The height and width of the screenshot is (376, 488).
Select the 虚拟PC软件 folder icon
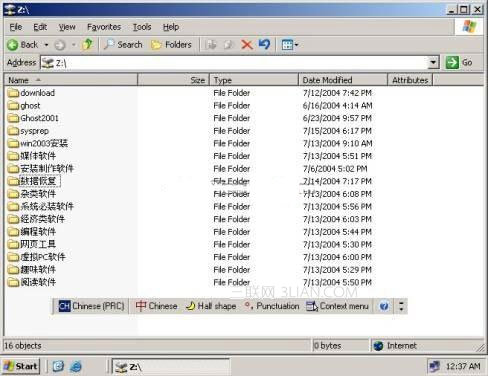pos(13,257)
